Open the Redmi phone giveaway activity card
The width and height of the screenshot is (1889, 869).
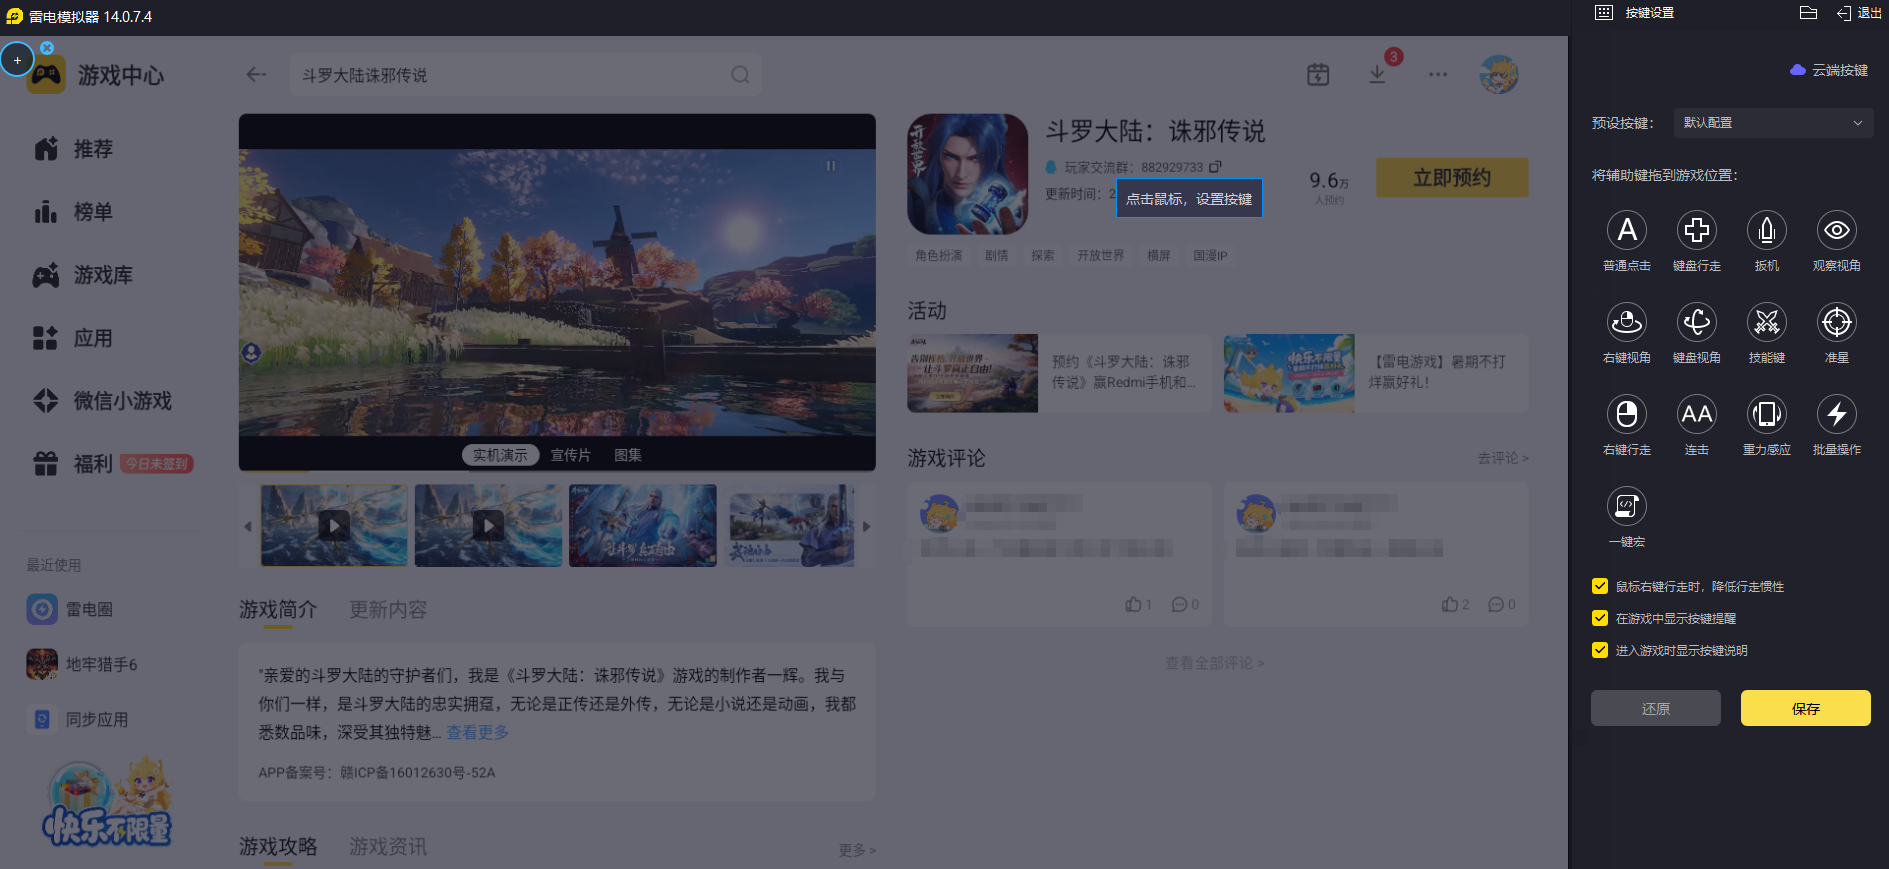pos(1059,373)
